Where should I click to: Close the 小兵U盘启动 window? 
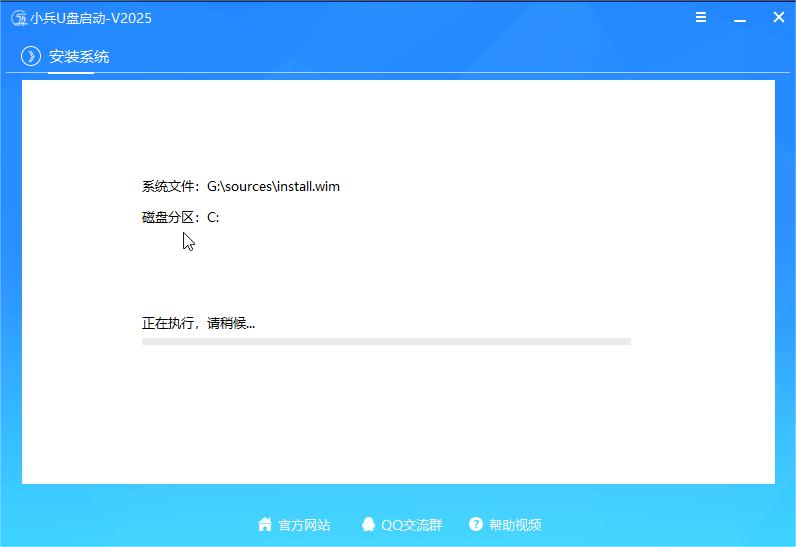coord(778,17)
